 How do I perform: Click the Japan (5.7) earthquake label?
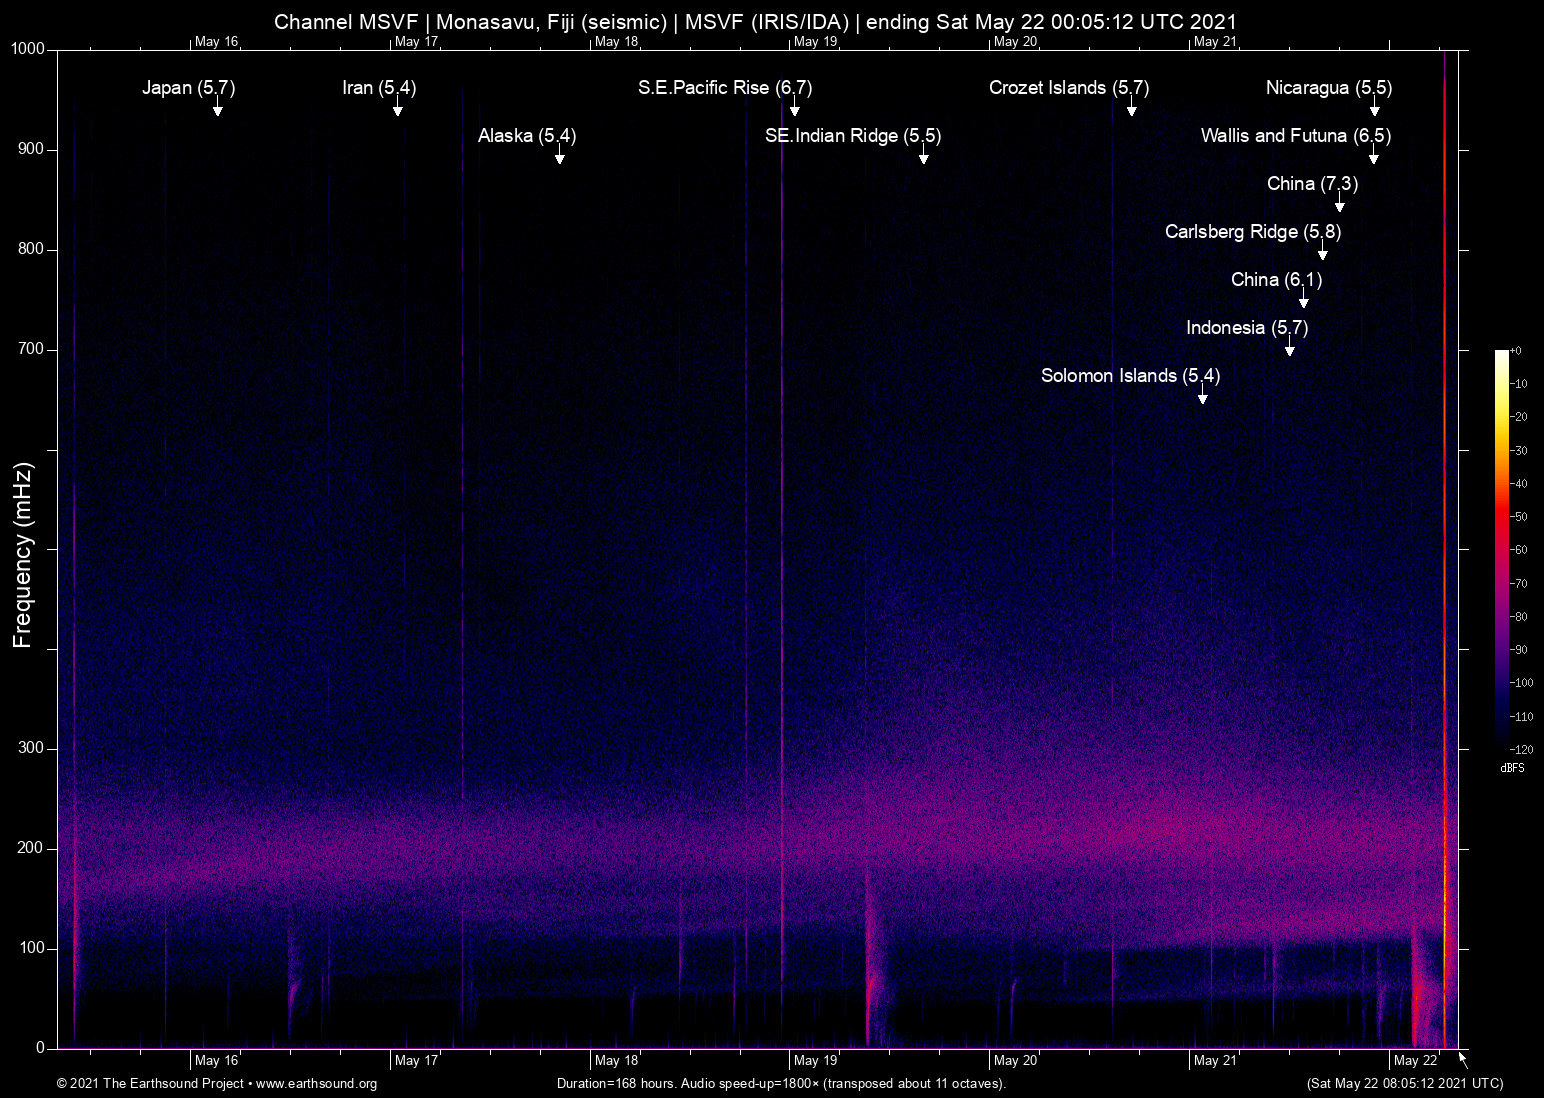point(188,88)
